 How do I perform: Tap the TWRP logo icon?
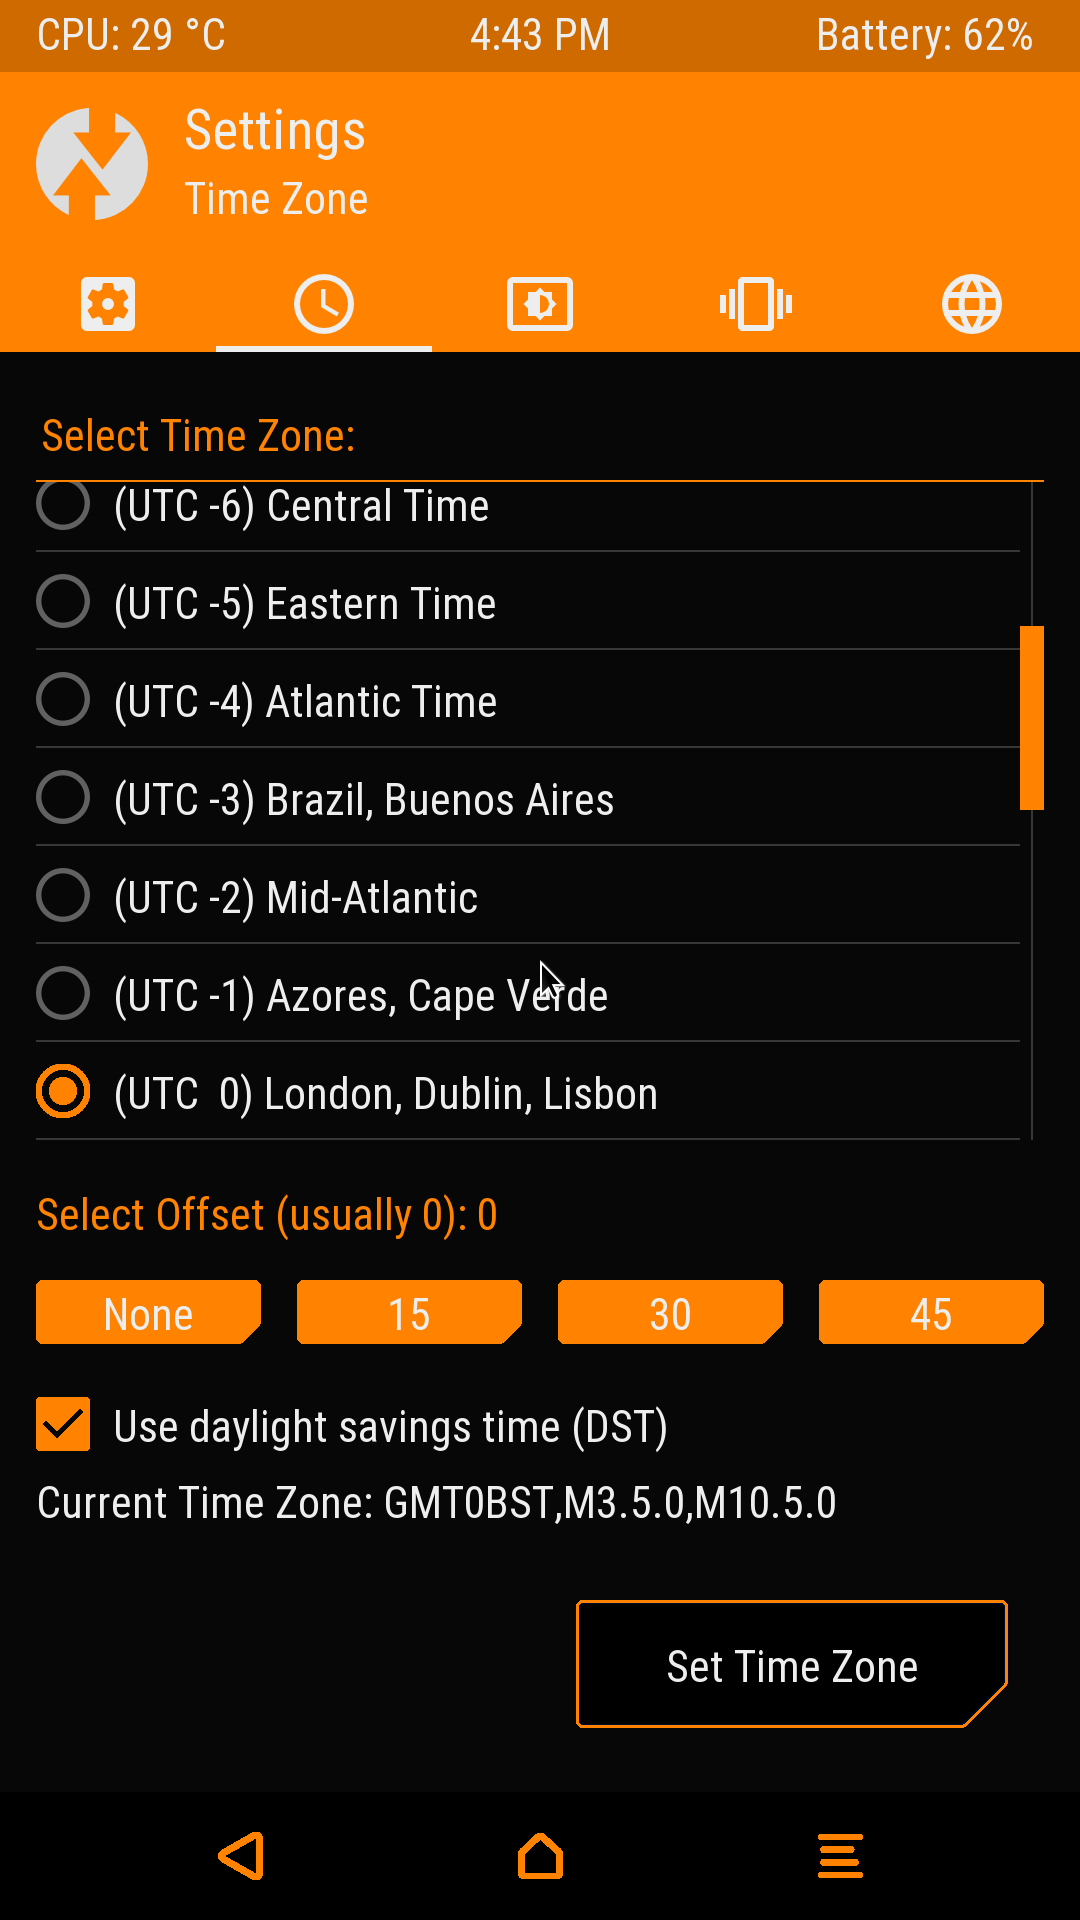92,164
